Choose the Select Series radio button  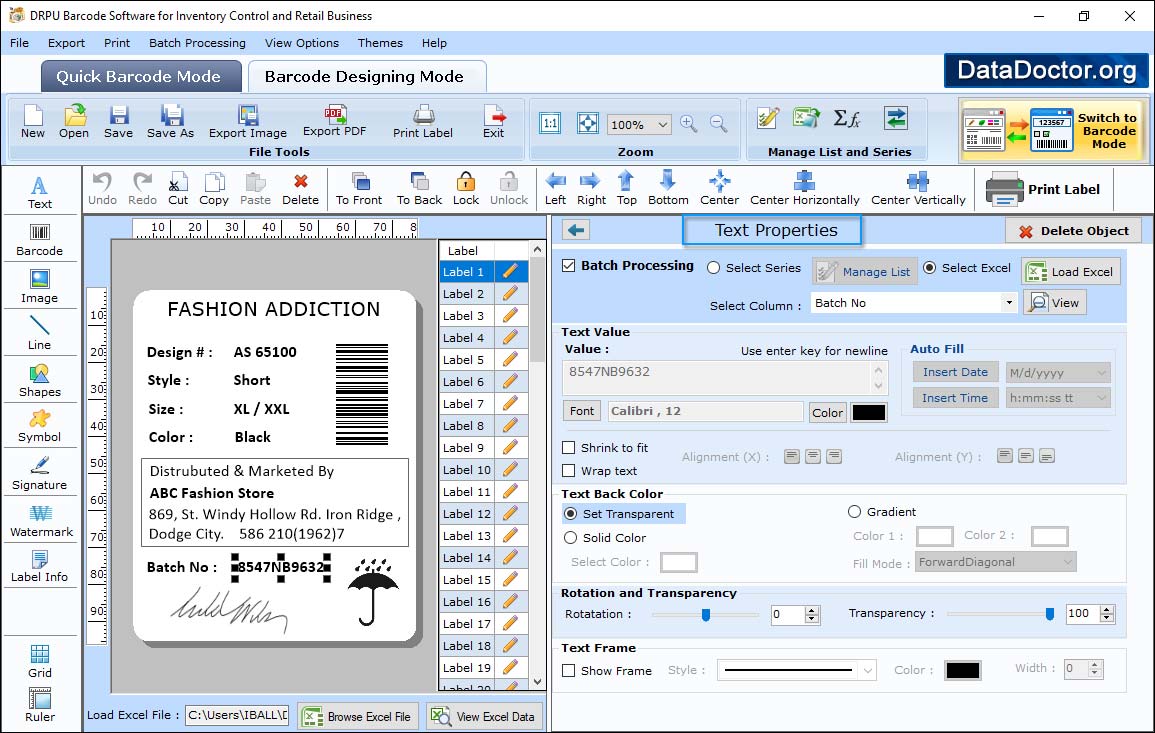tap(713, 268)
